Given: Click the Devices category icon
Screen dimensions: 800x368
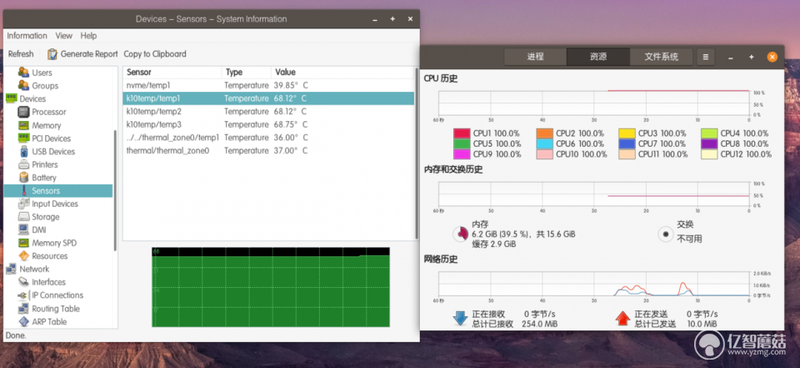Looking at the screenshot, I should click(x=11, y=99).
